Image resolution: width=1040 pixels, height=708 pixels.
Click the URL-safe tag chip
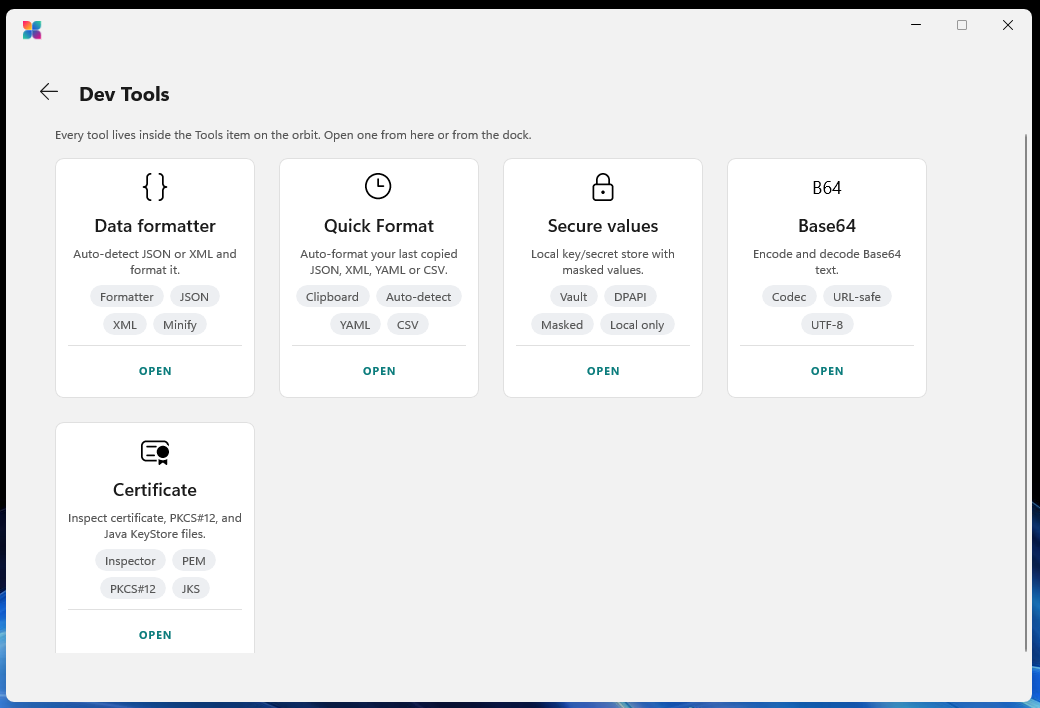[x=857, y=297]
